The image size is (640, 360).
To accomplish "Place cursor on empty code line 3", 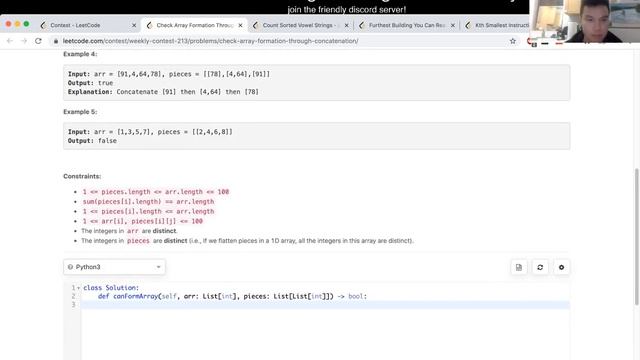I will click(x=325, y=305).
